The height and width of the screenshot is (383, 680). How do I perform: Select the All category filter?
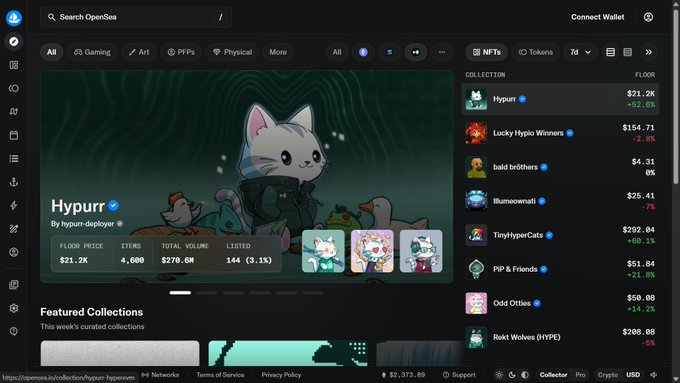point(52,52)
